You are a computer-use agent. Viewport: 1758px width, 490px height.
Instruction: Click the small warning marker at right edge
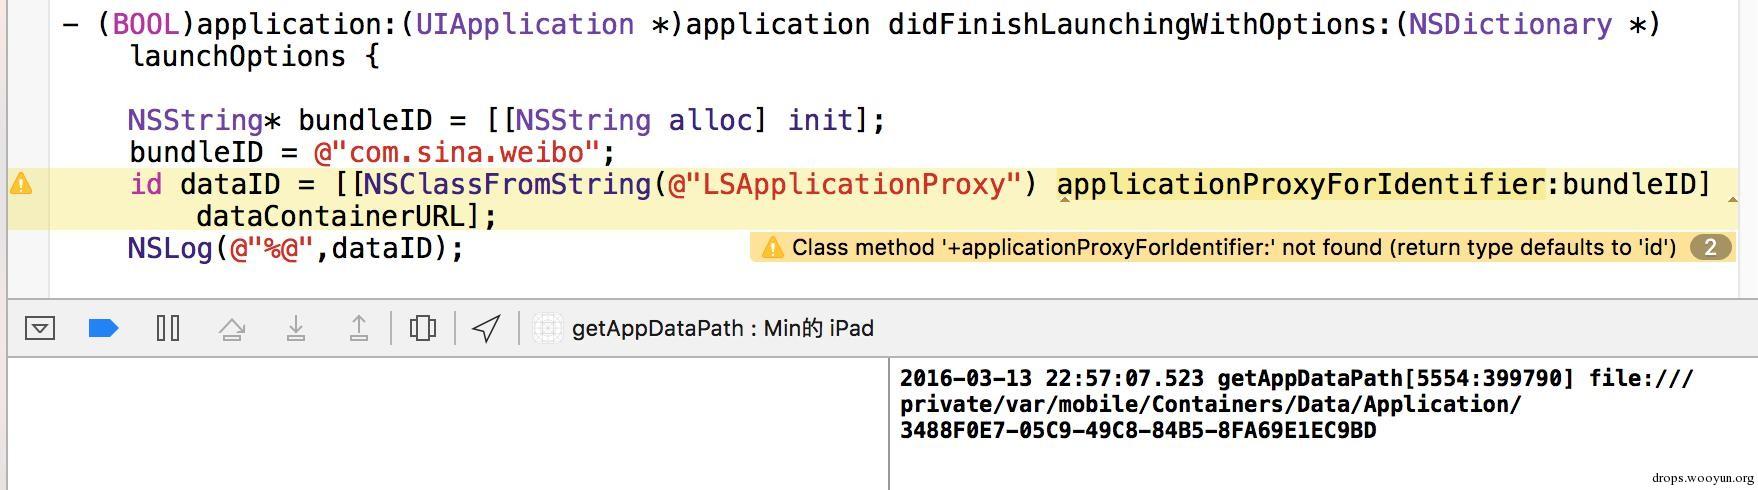point(1732,200)
